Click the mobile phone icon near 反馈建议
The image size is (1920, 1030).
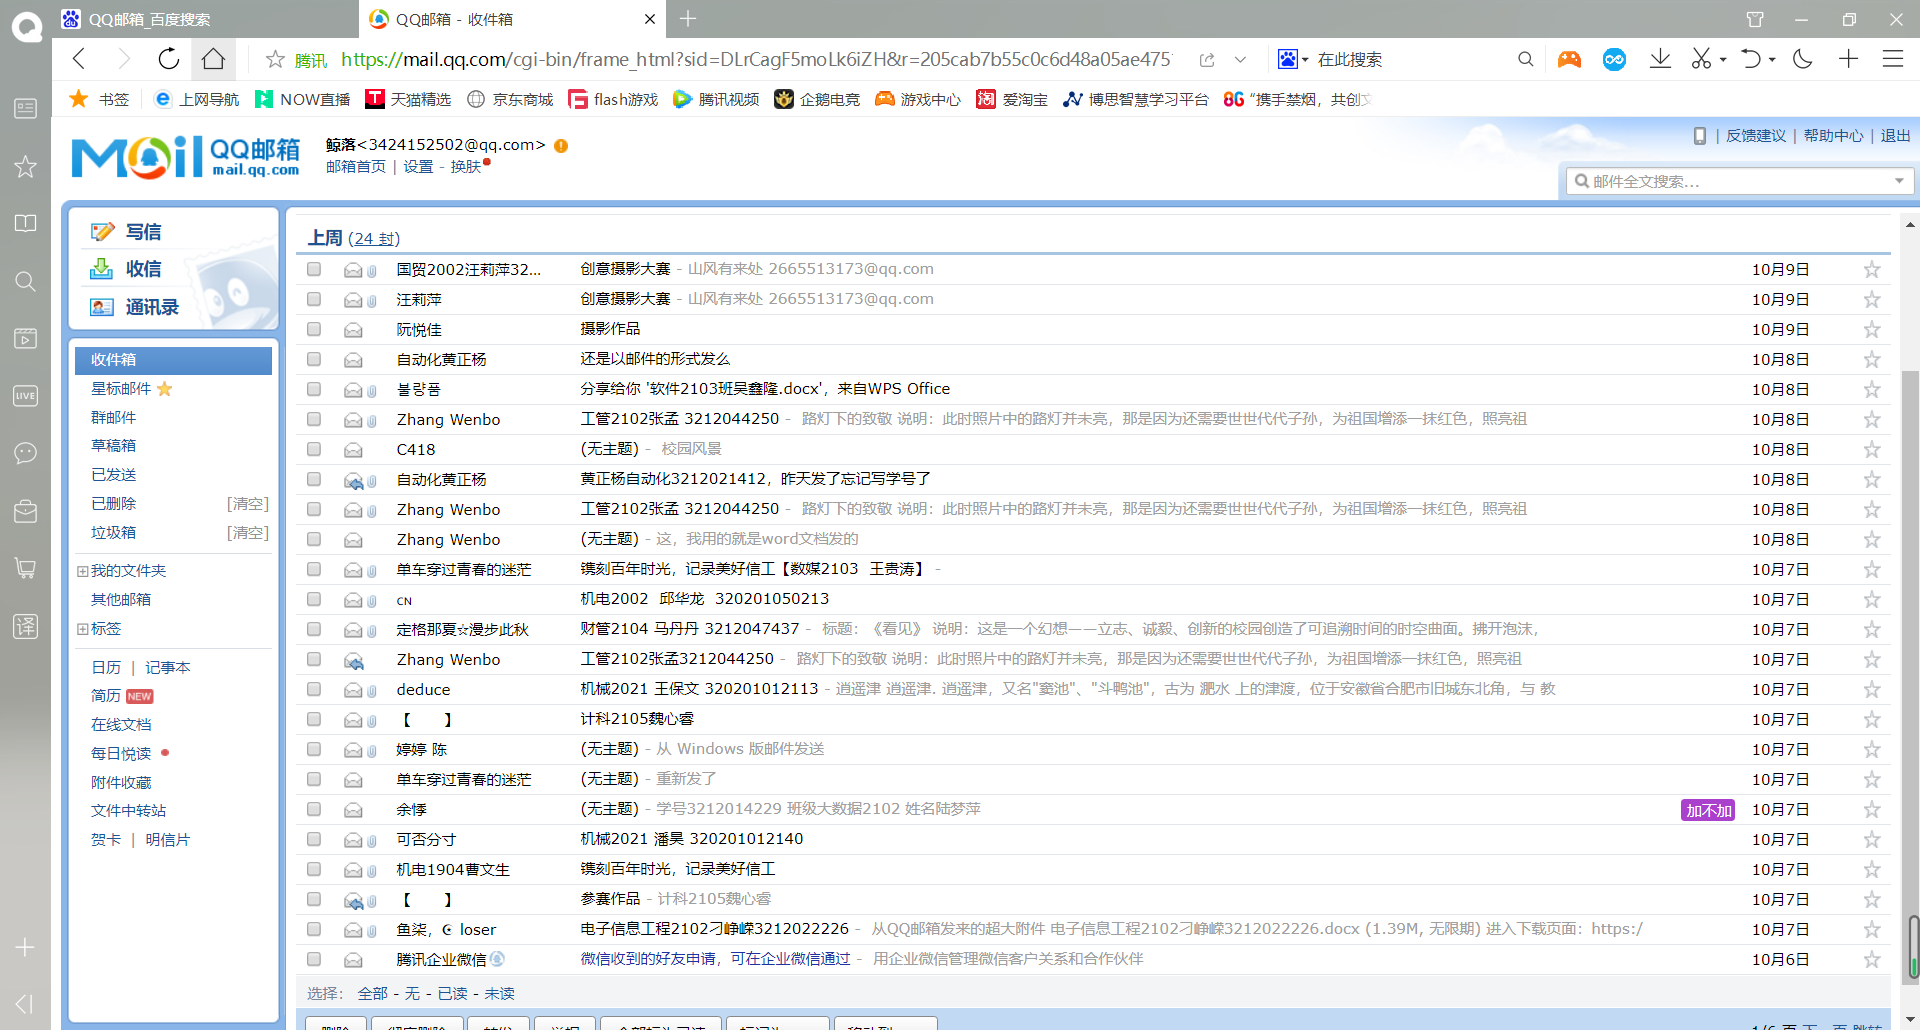click(1700, 135)
